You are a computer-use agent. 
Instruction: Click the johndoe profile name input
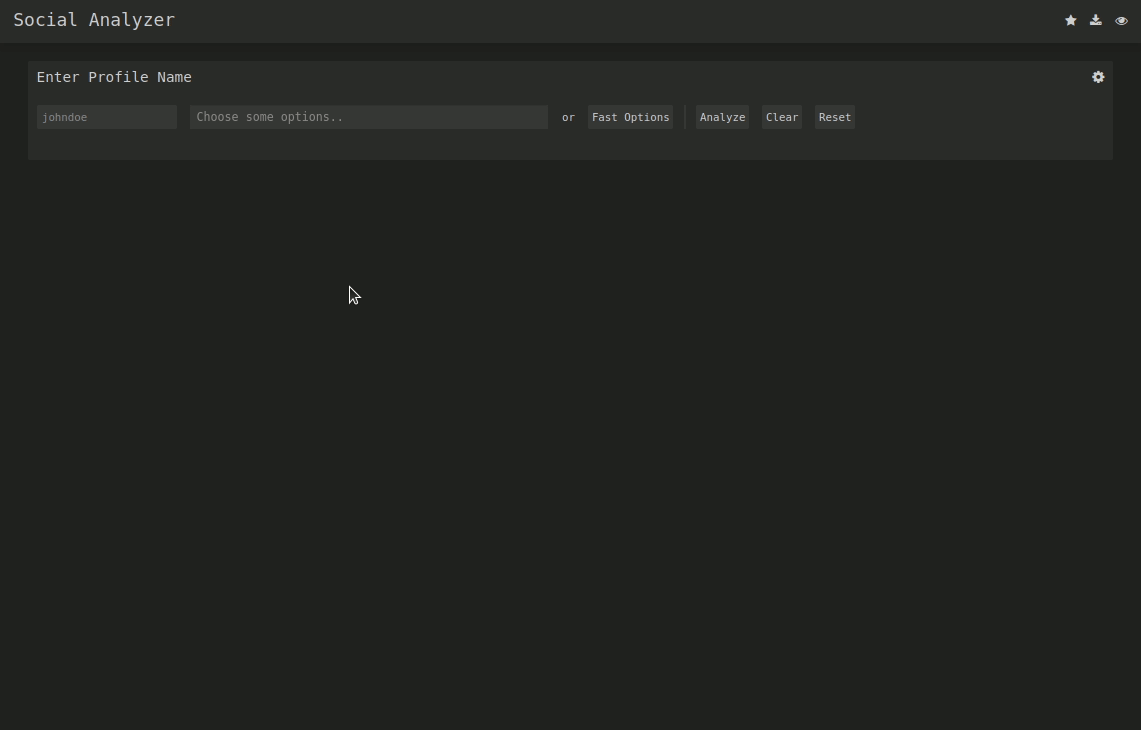pos(106,117)
